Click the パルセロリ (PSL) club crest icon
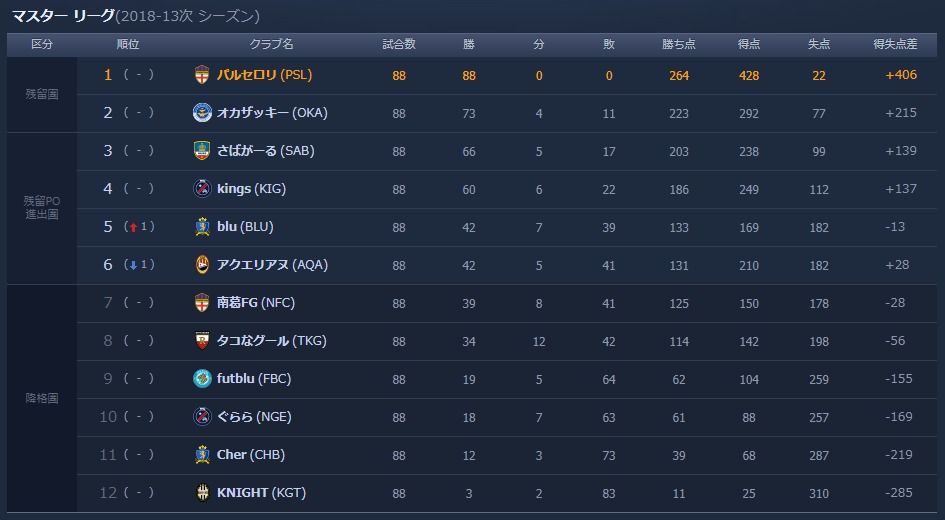The height and width of the screenshot is (520, 945). (x=202, y=75)
